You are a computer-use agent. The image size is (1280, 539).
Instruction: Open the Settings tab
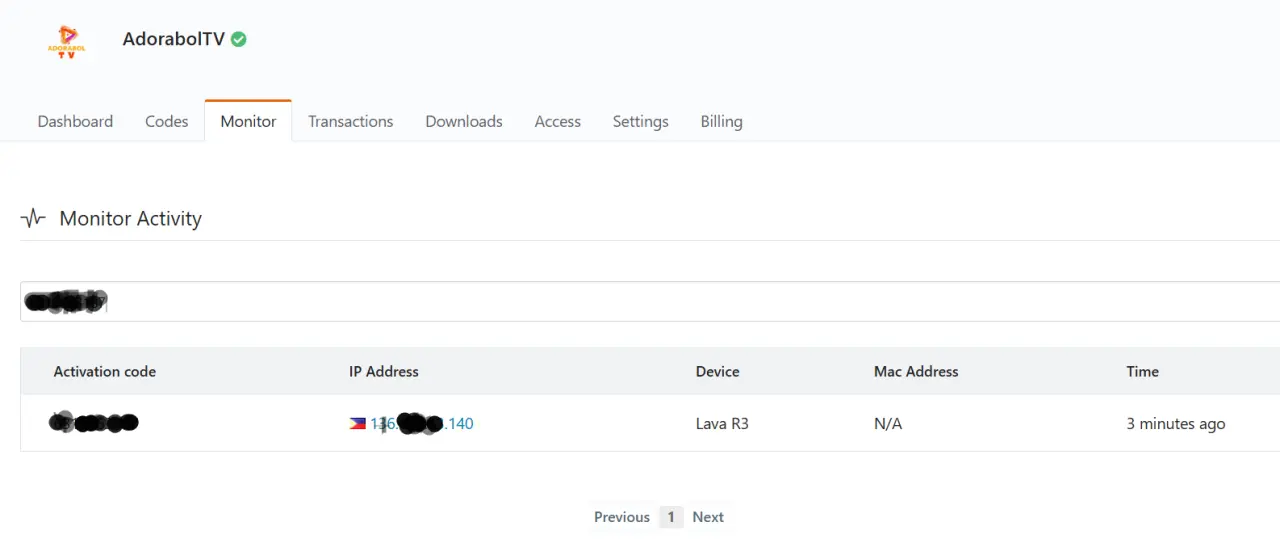pyautogui.click(x=640, y=121)
